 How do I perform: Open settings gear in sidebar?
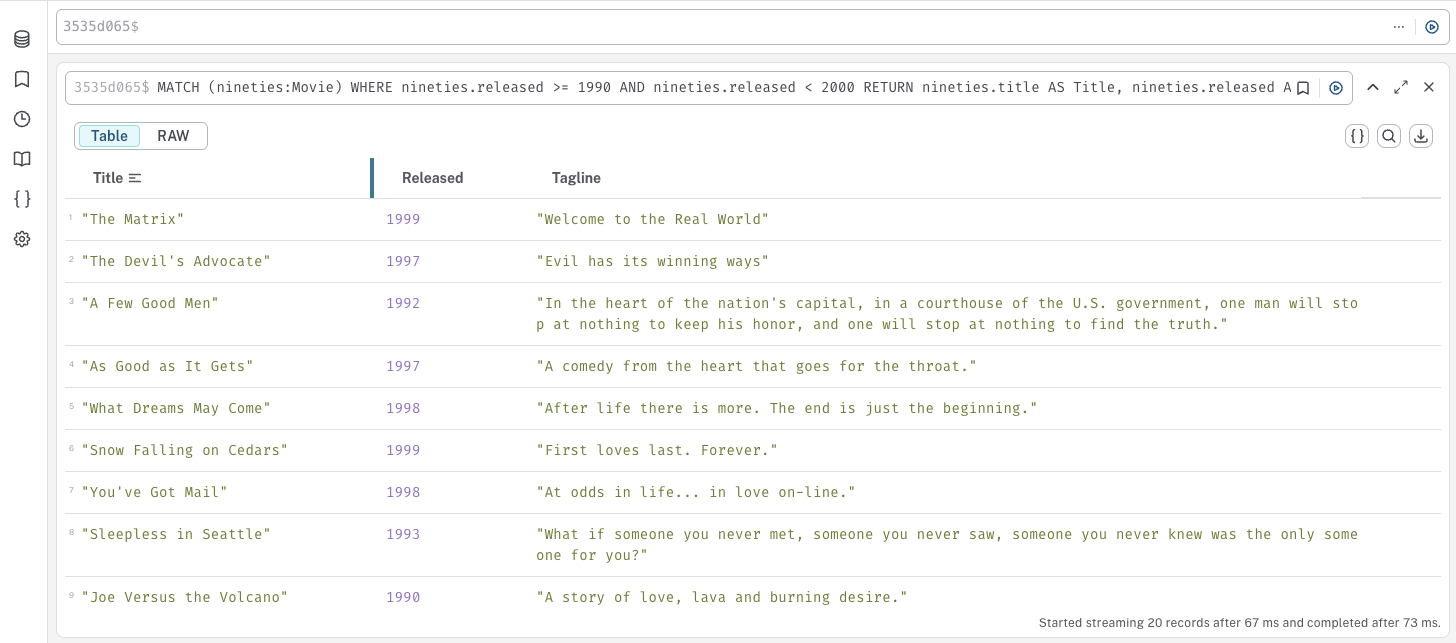(x=22, y=239)
